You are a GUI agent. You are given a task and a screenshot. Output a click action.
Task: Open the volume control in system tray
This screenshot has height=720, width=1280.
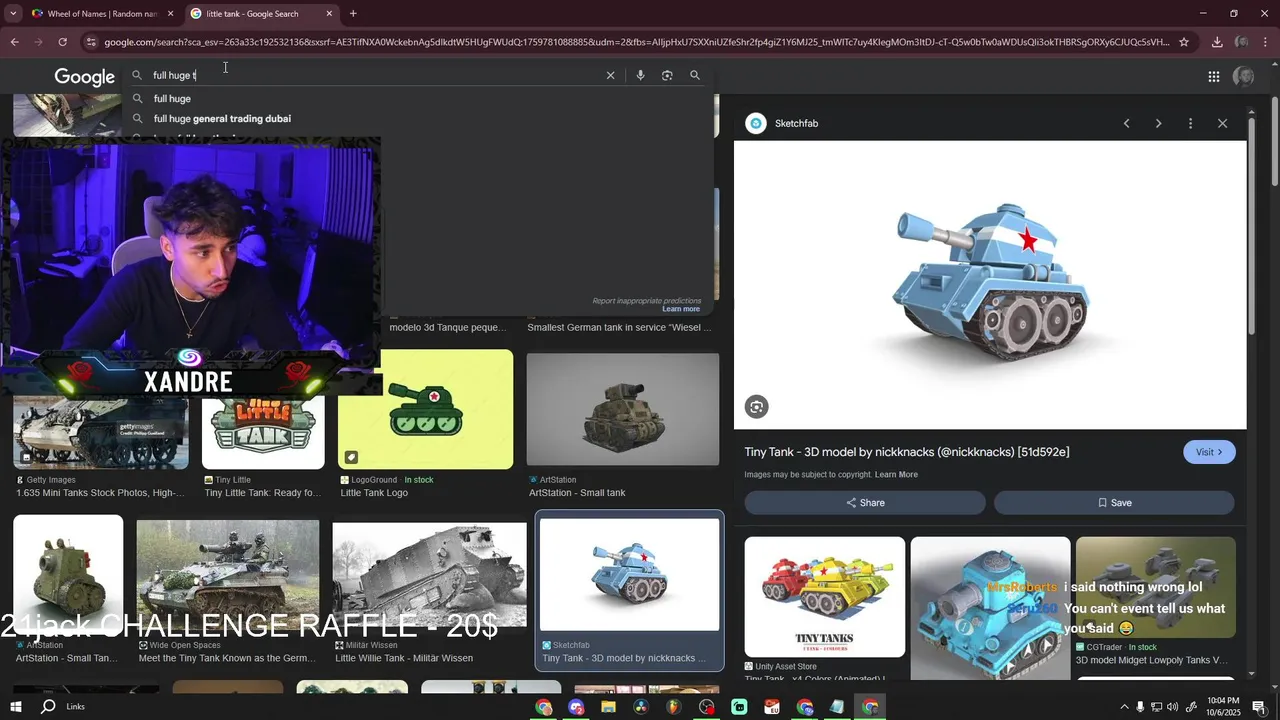coord(1173,707)
